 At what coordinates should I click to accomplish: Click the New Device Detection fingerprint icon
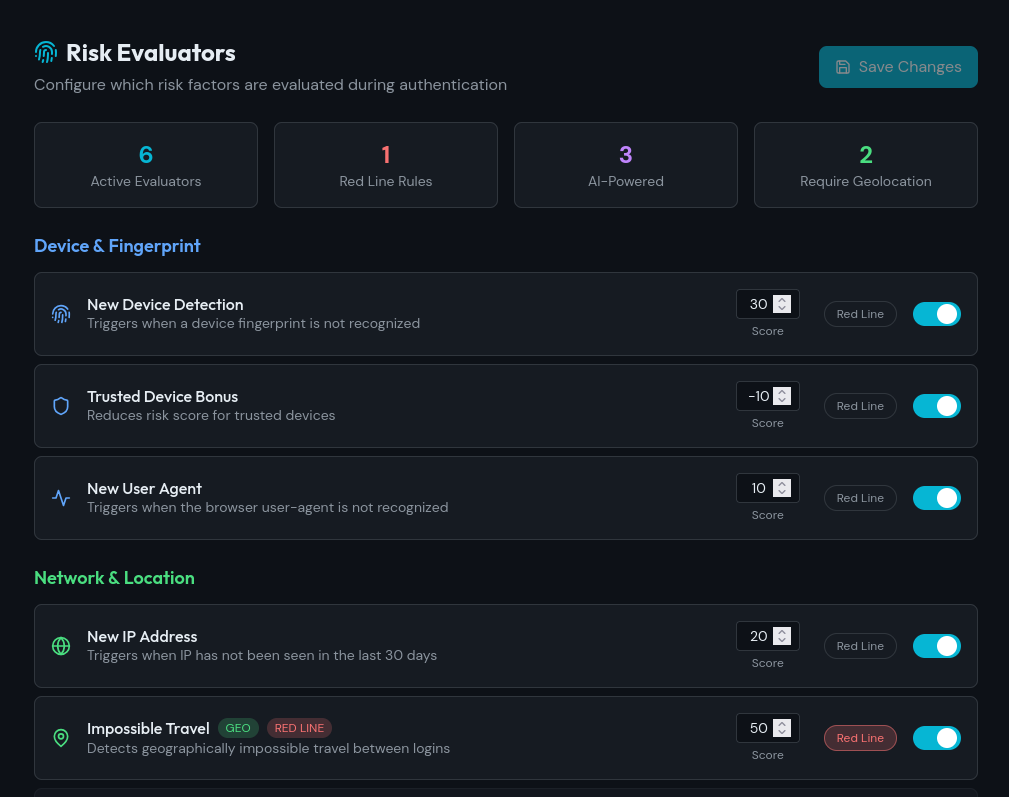click(61, 314)
